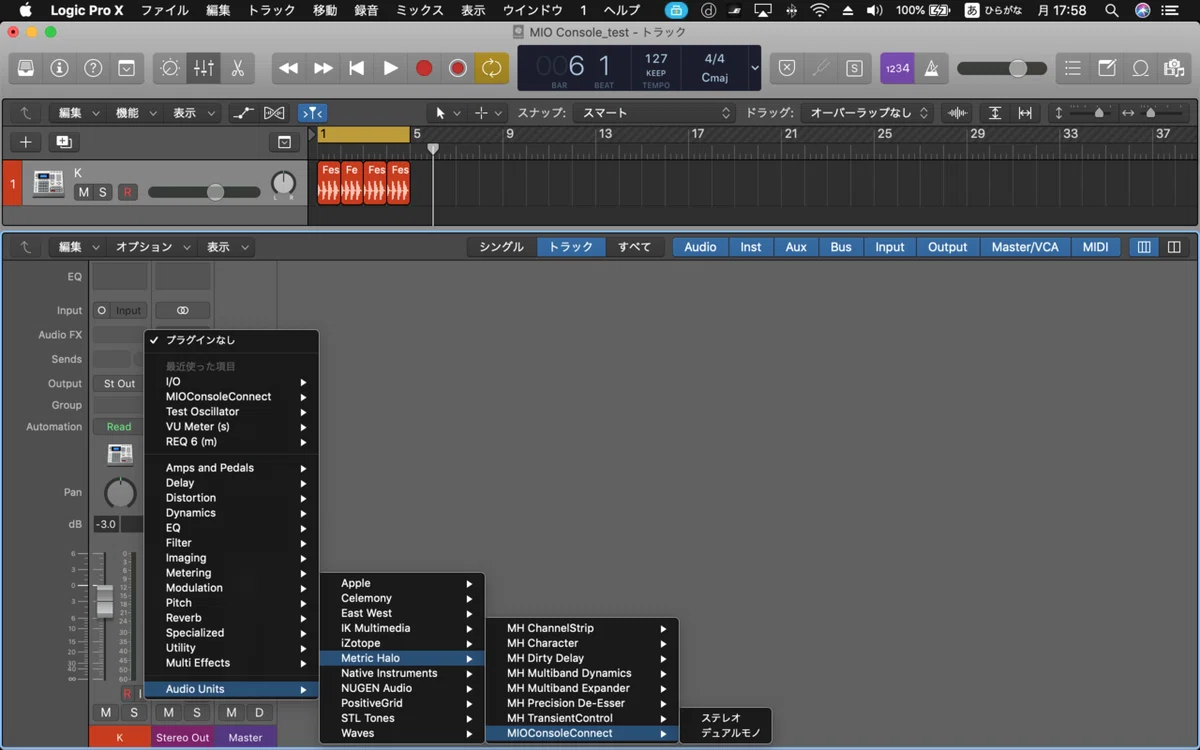Open the Editors scissors icon

coord(237,68)
